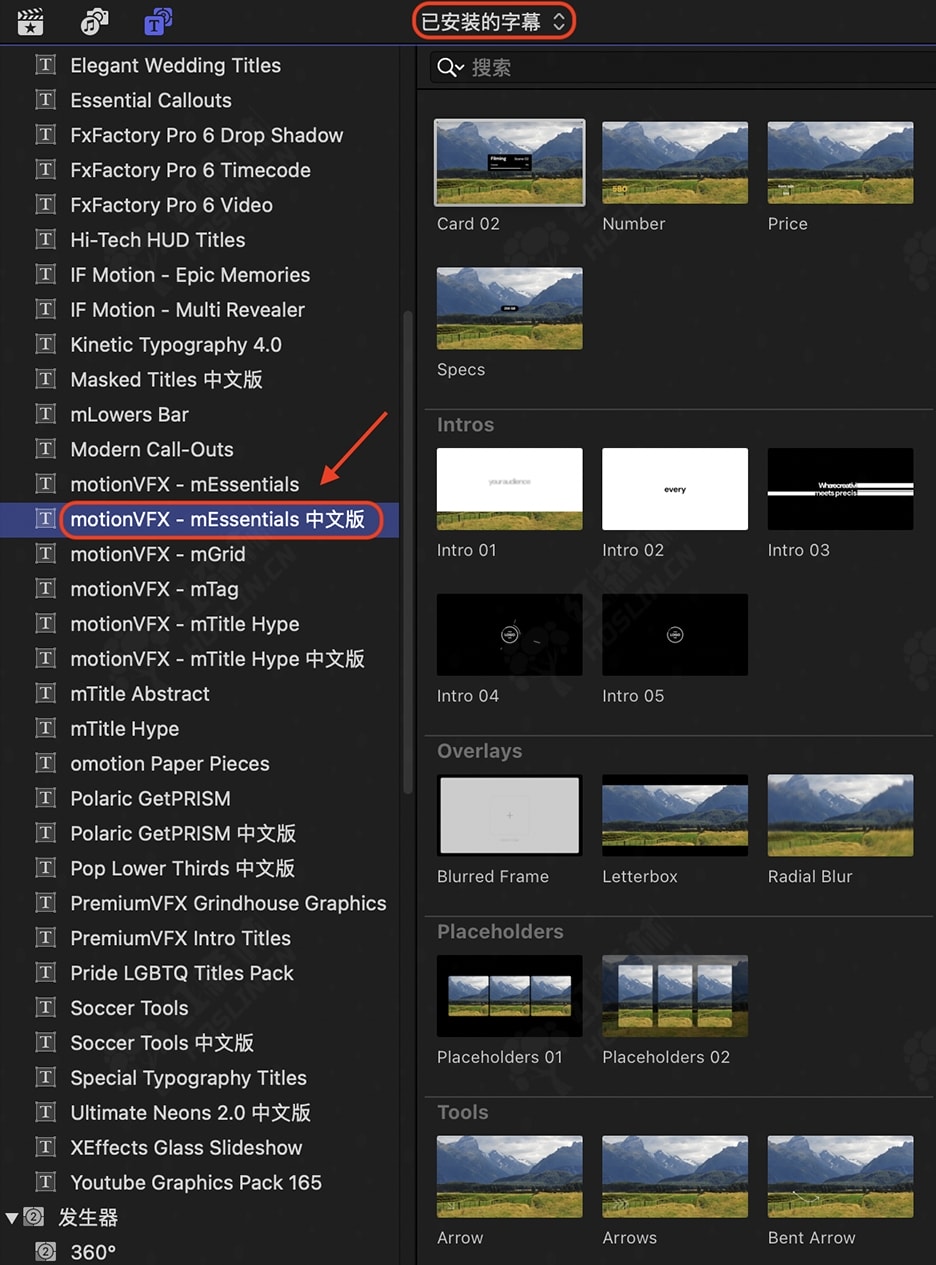Click the icon beside omotion Paper Pieces

point(45,764)
